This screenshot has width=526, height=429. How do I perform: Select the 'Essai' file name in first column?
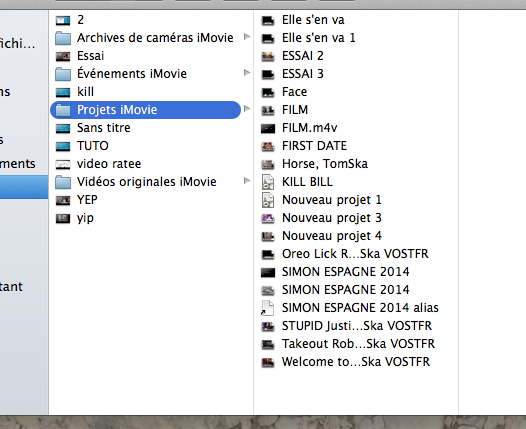90,56
